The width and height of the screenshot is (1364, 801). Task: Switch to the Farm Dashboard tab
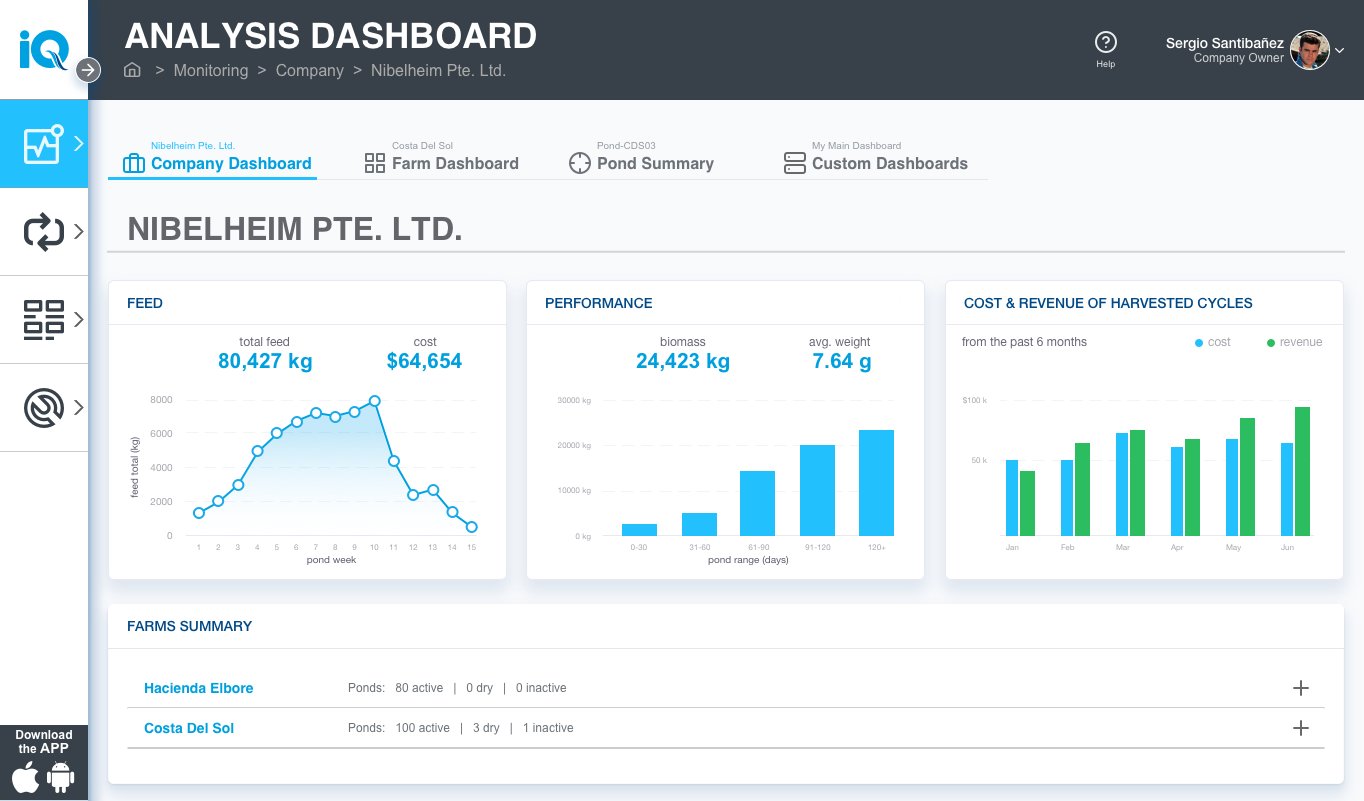pos(442,163)
